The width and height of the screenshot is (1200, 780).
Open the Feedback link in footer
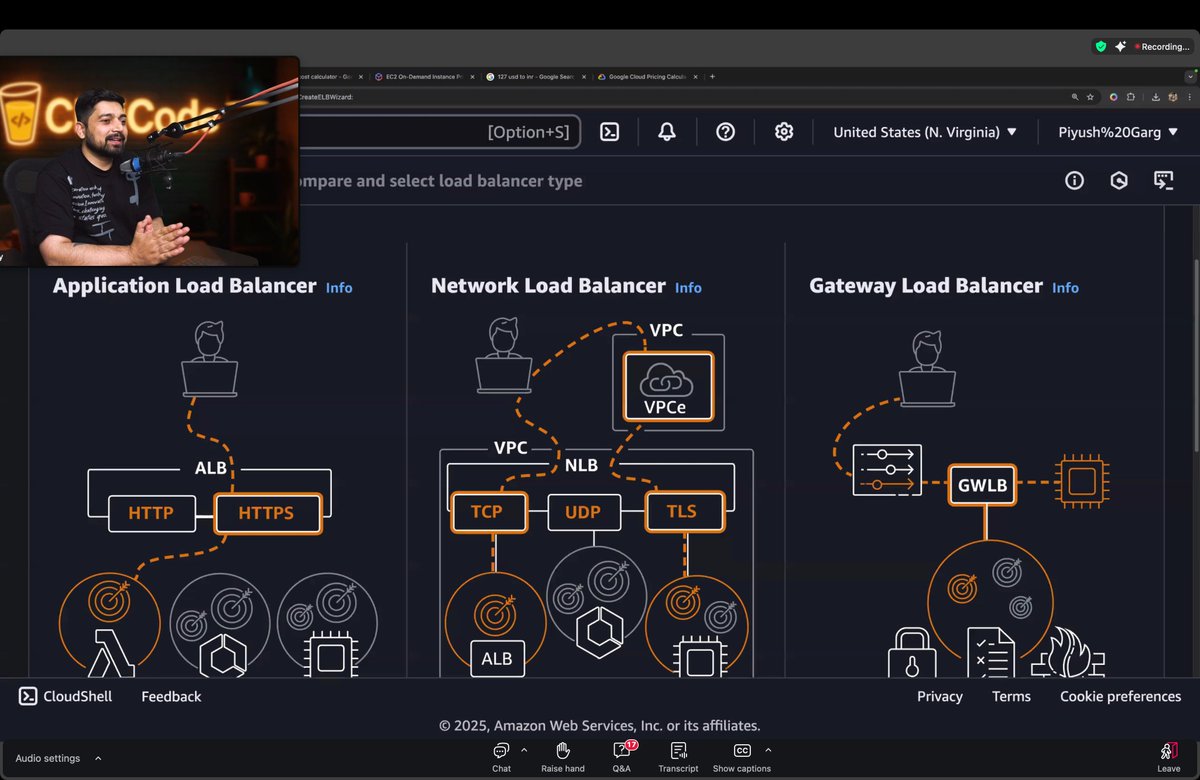pyautogui.click(x=171, y=697)
